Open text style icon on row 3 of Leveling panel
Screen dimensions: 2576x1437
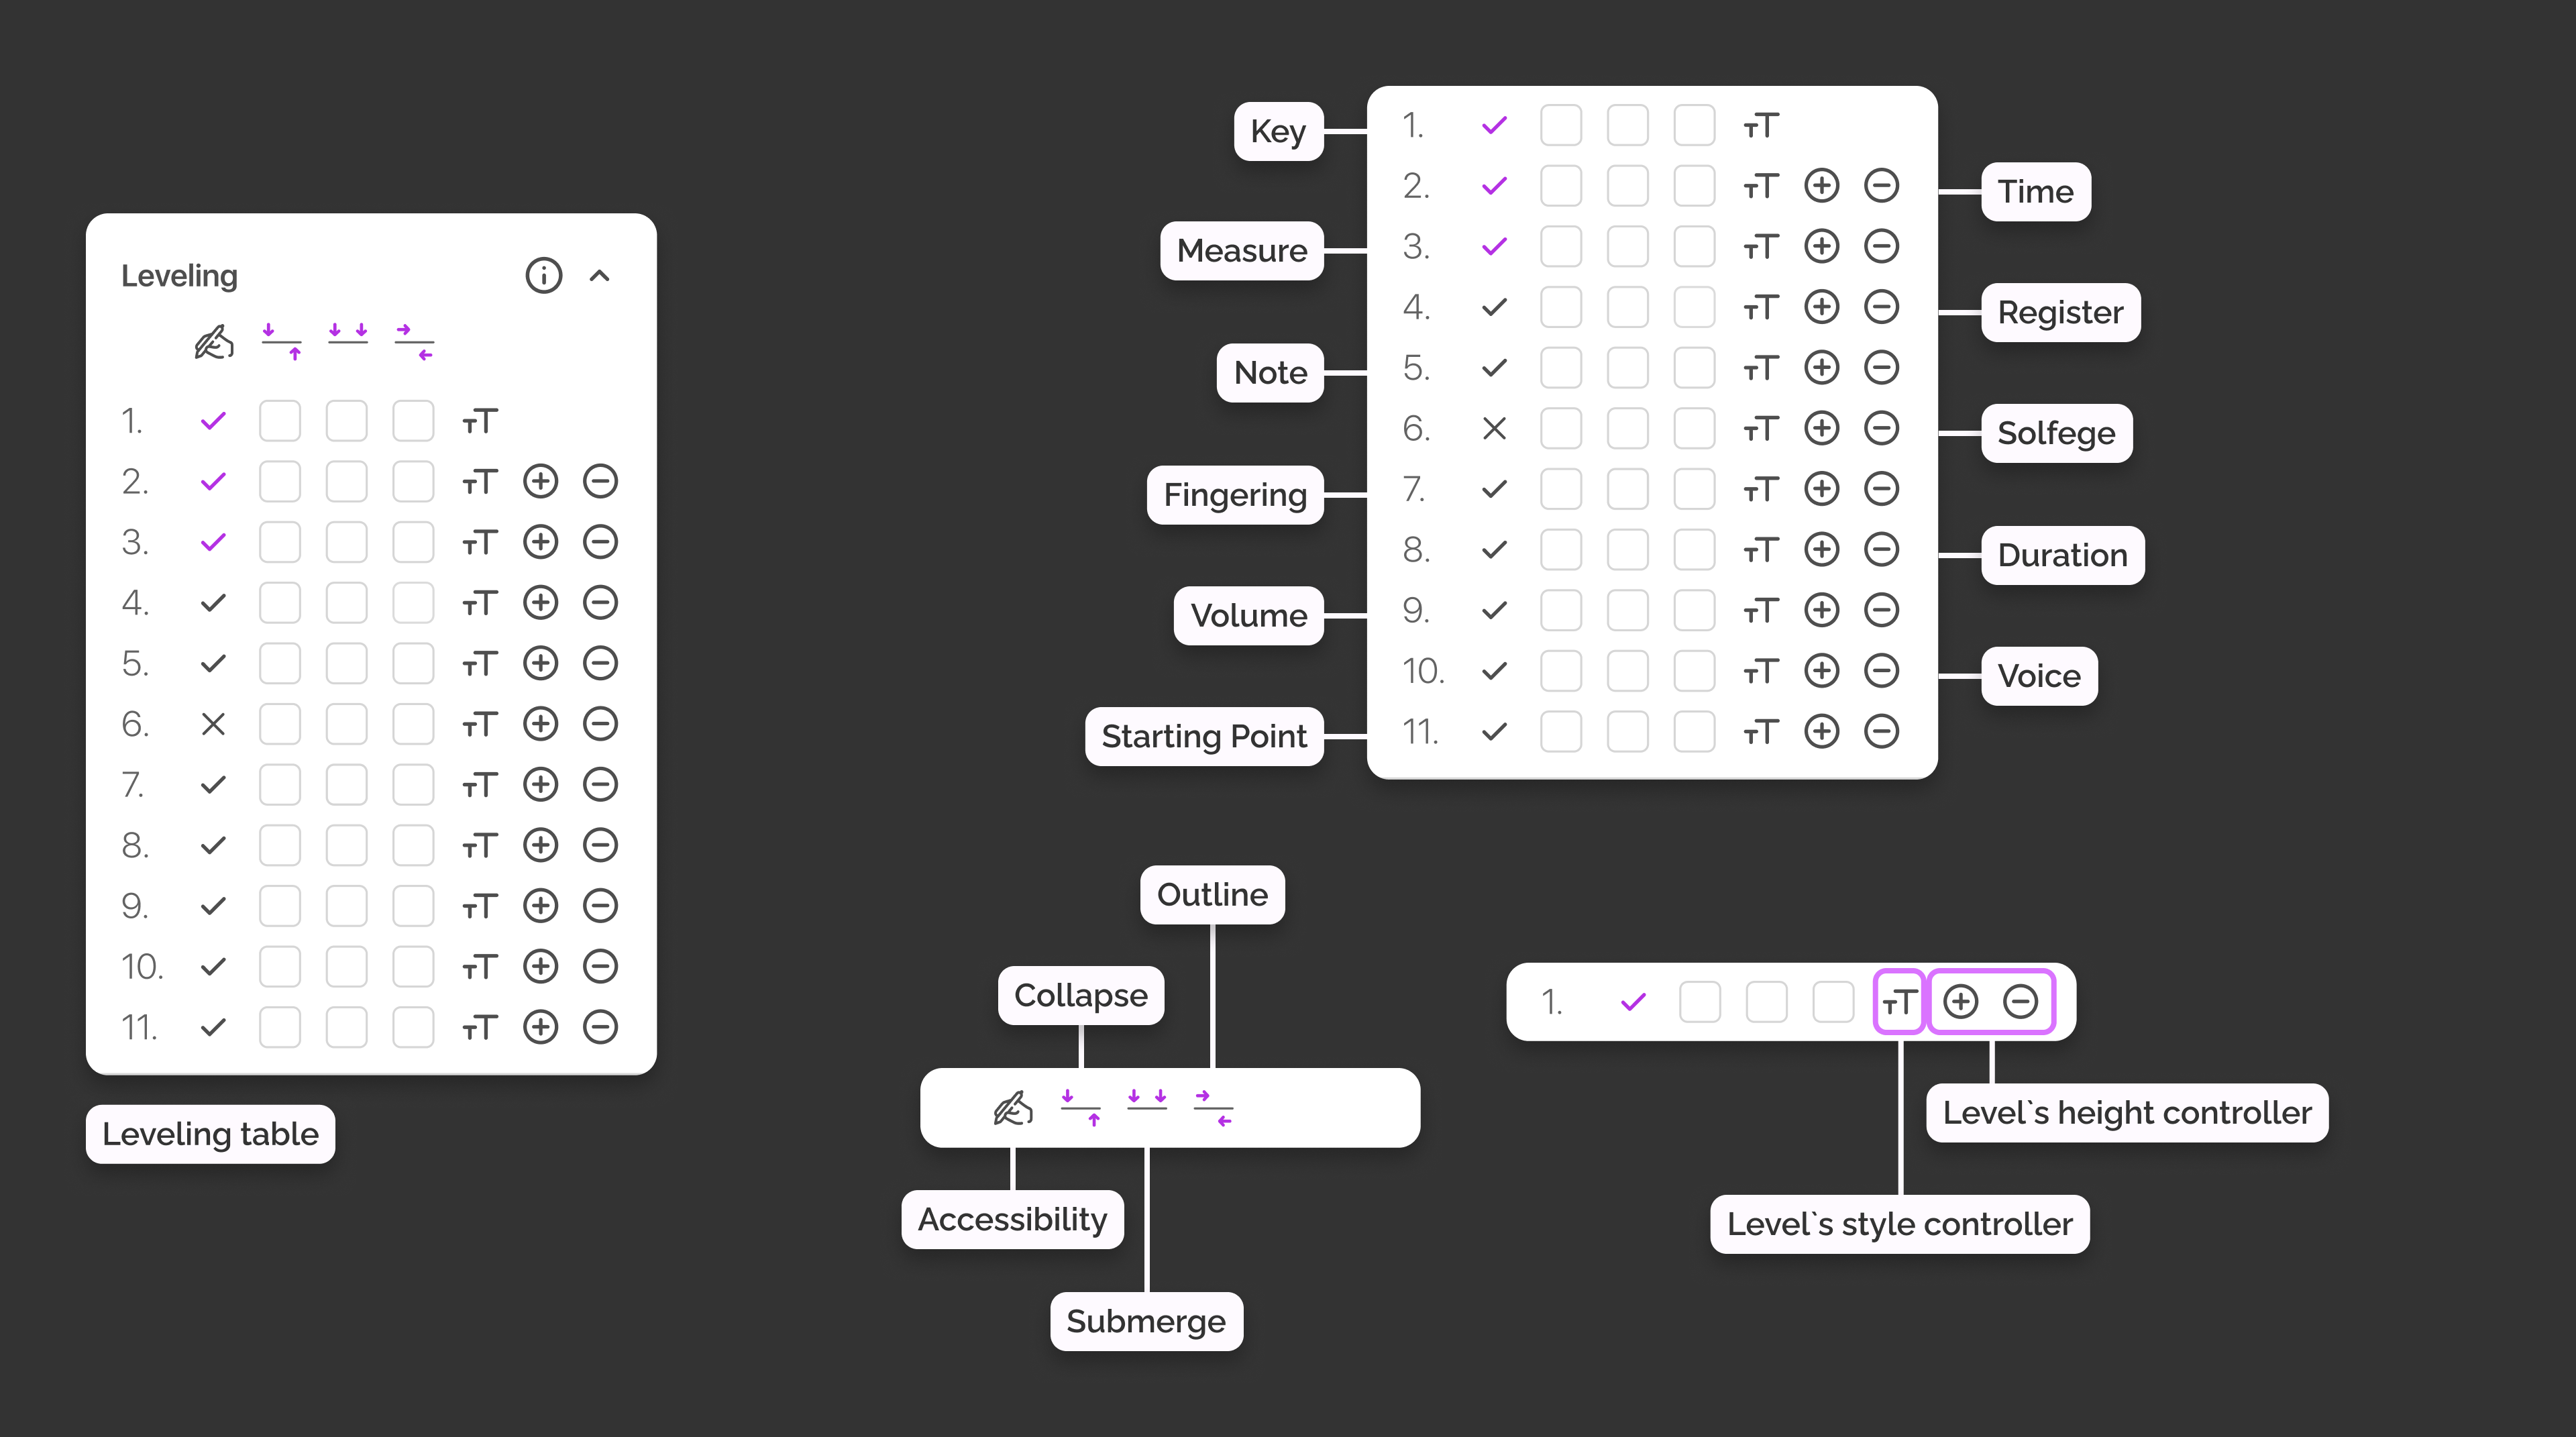click(480, 543)
